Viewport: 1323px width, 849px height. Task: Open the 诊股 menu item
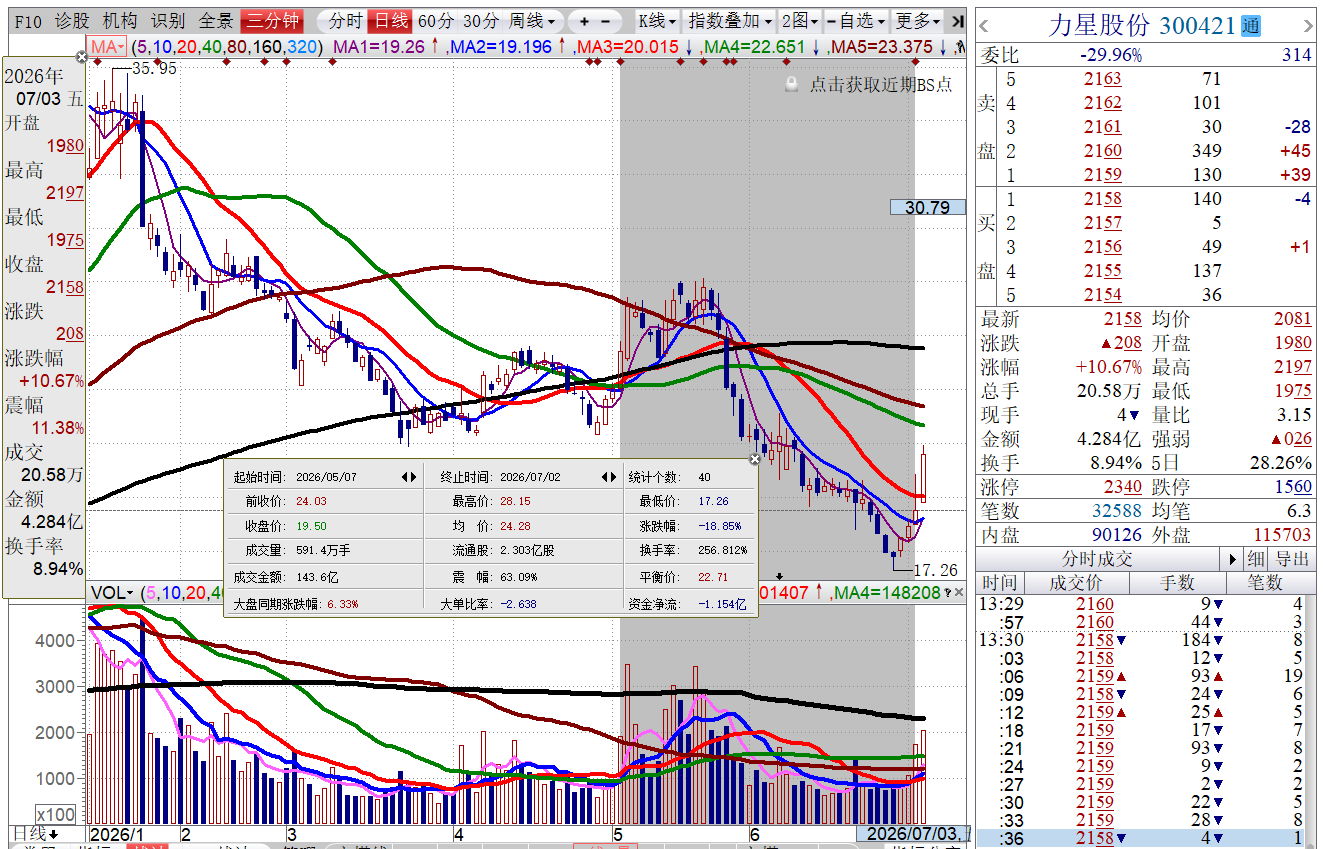pyautogui.click(x=71, y=21)
